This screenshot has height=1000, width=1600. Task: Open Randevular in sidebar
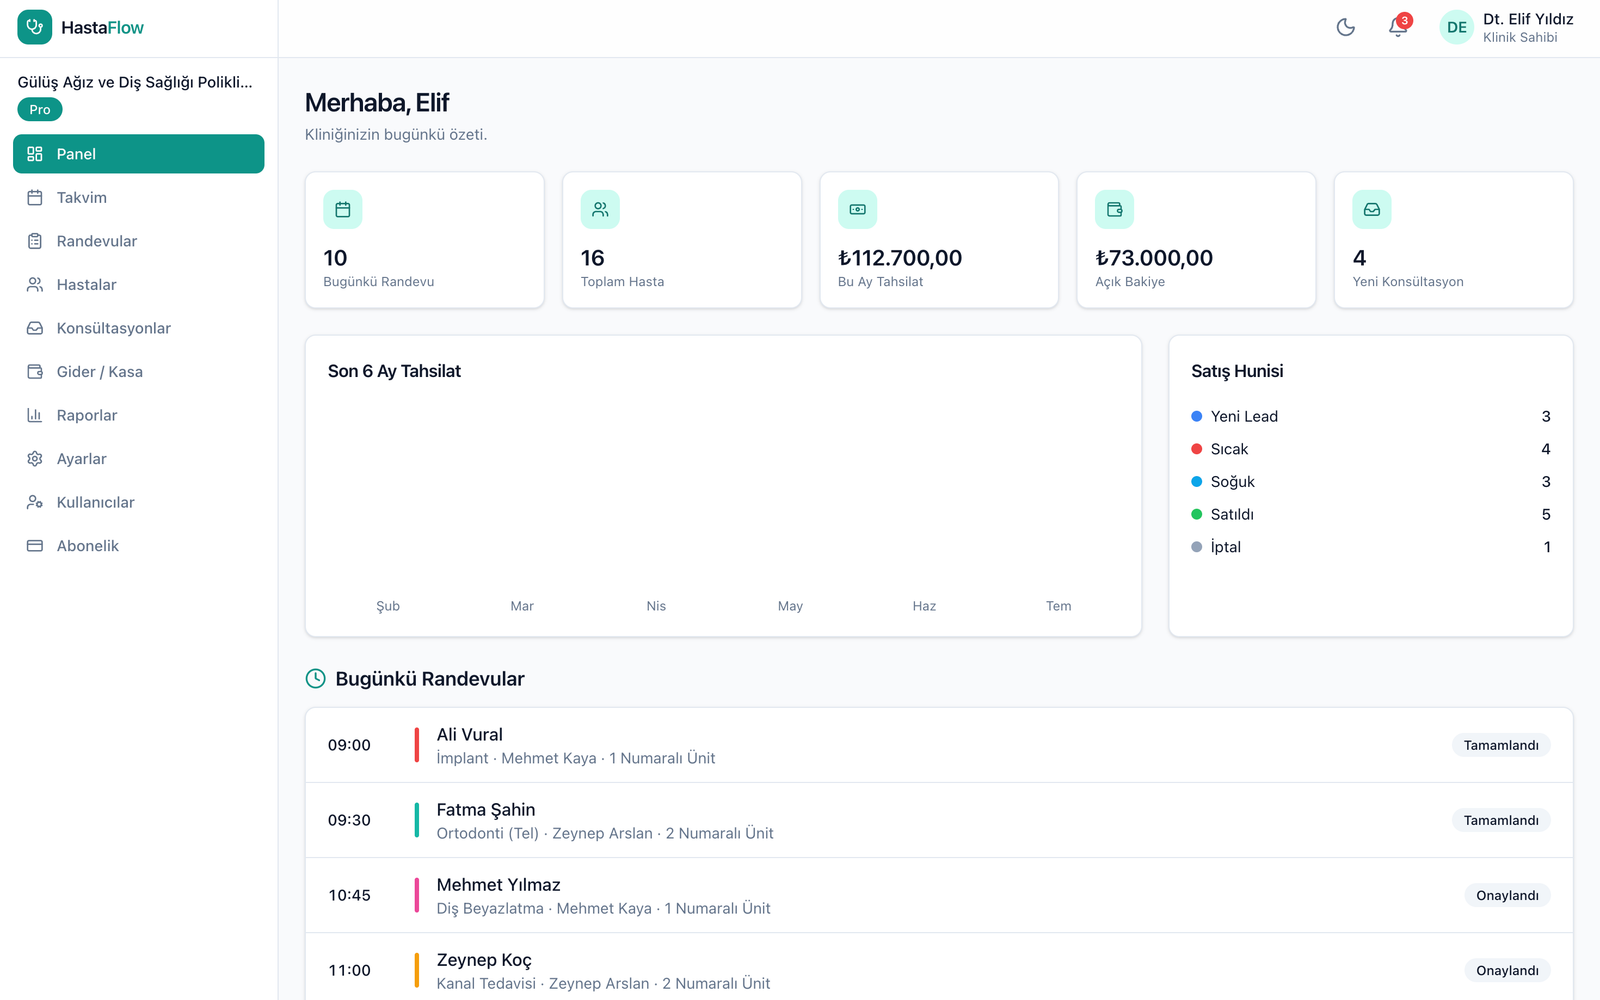pos(139,241)
